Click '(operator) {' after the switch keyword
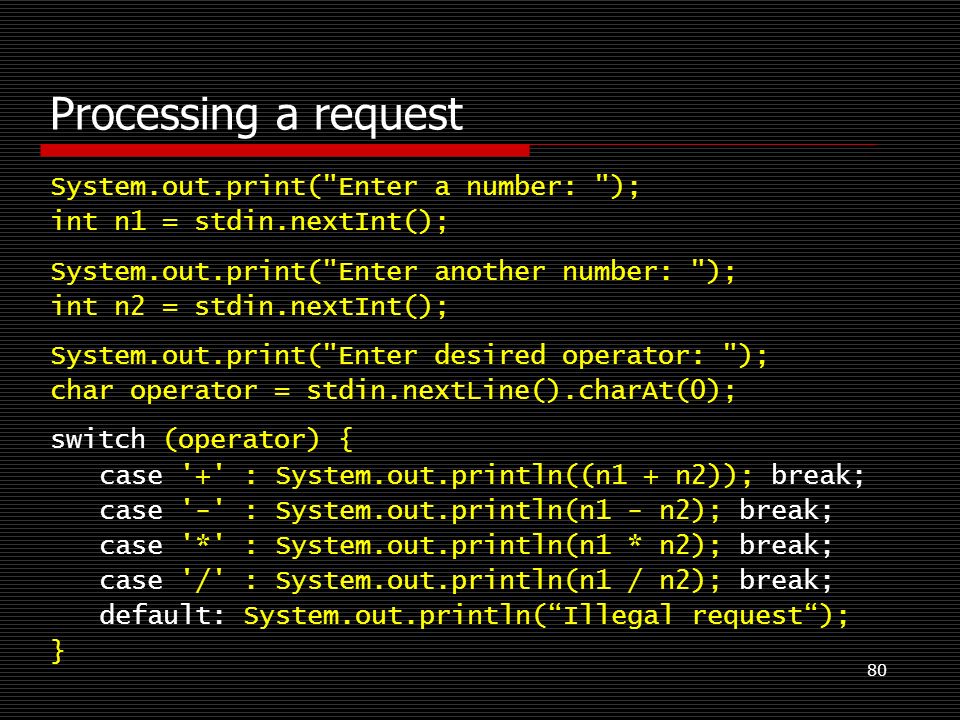This screenshot has width=960, height=720. [258, 440]
